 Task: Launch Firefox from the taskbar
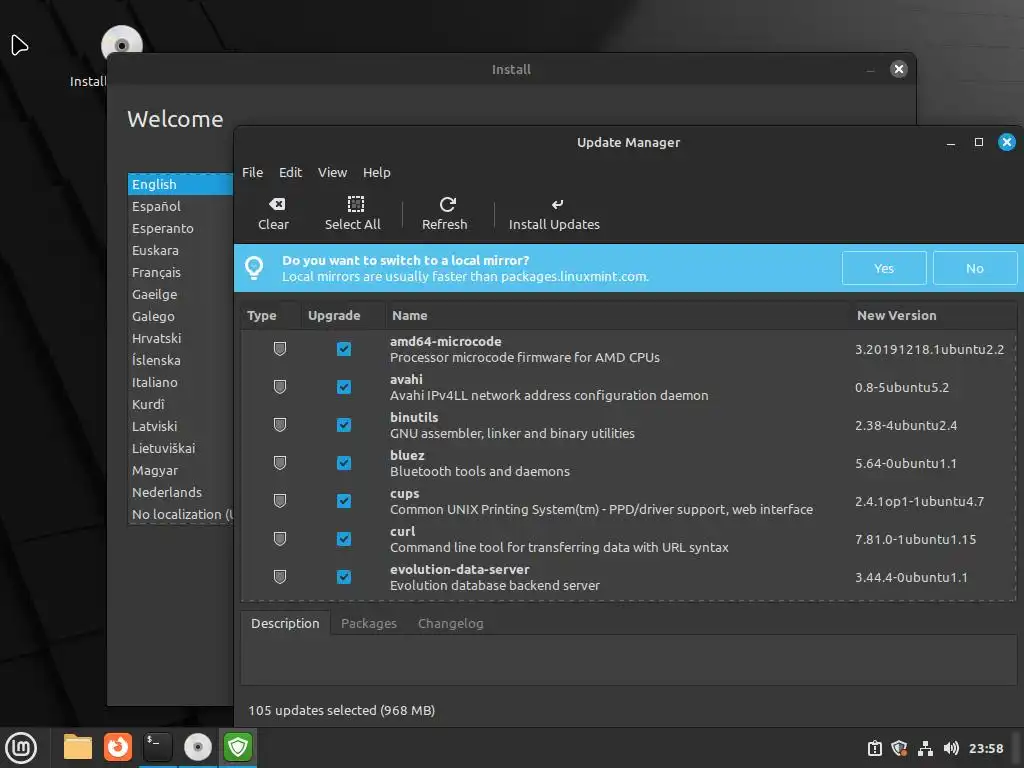[118, 747]
